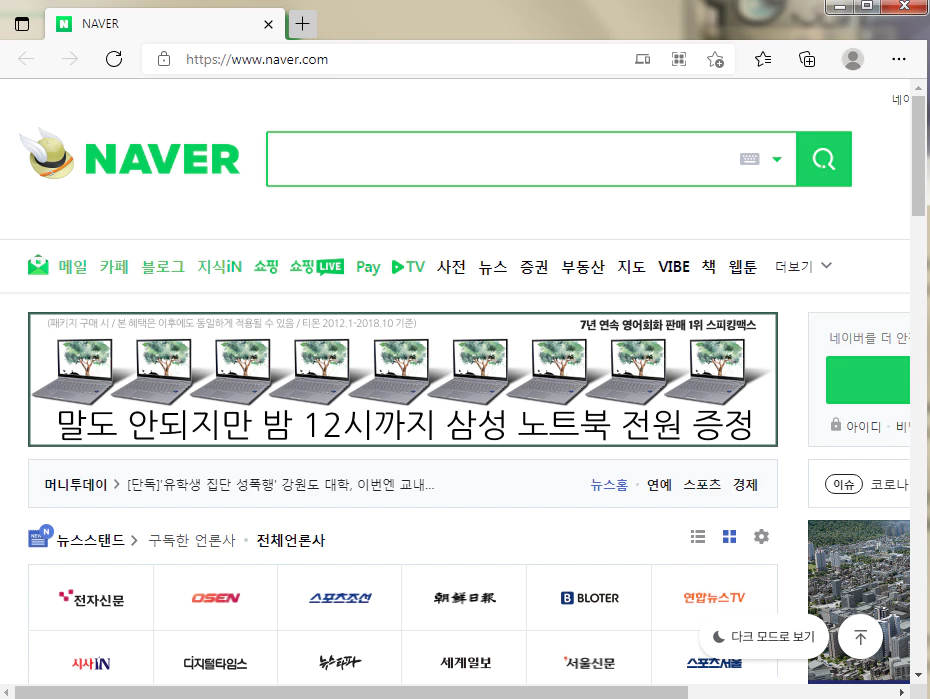Screen dimensions: 930x699
Task: Open Pay menu item
Action: point(368,267)
